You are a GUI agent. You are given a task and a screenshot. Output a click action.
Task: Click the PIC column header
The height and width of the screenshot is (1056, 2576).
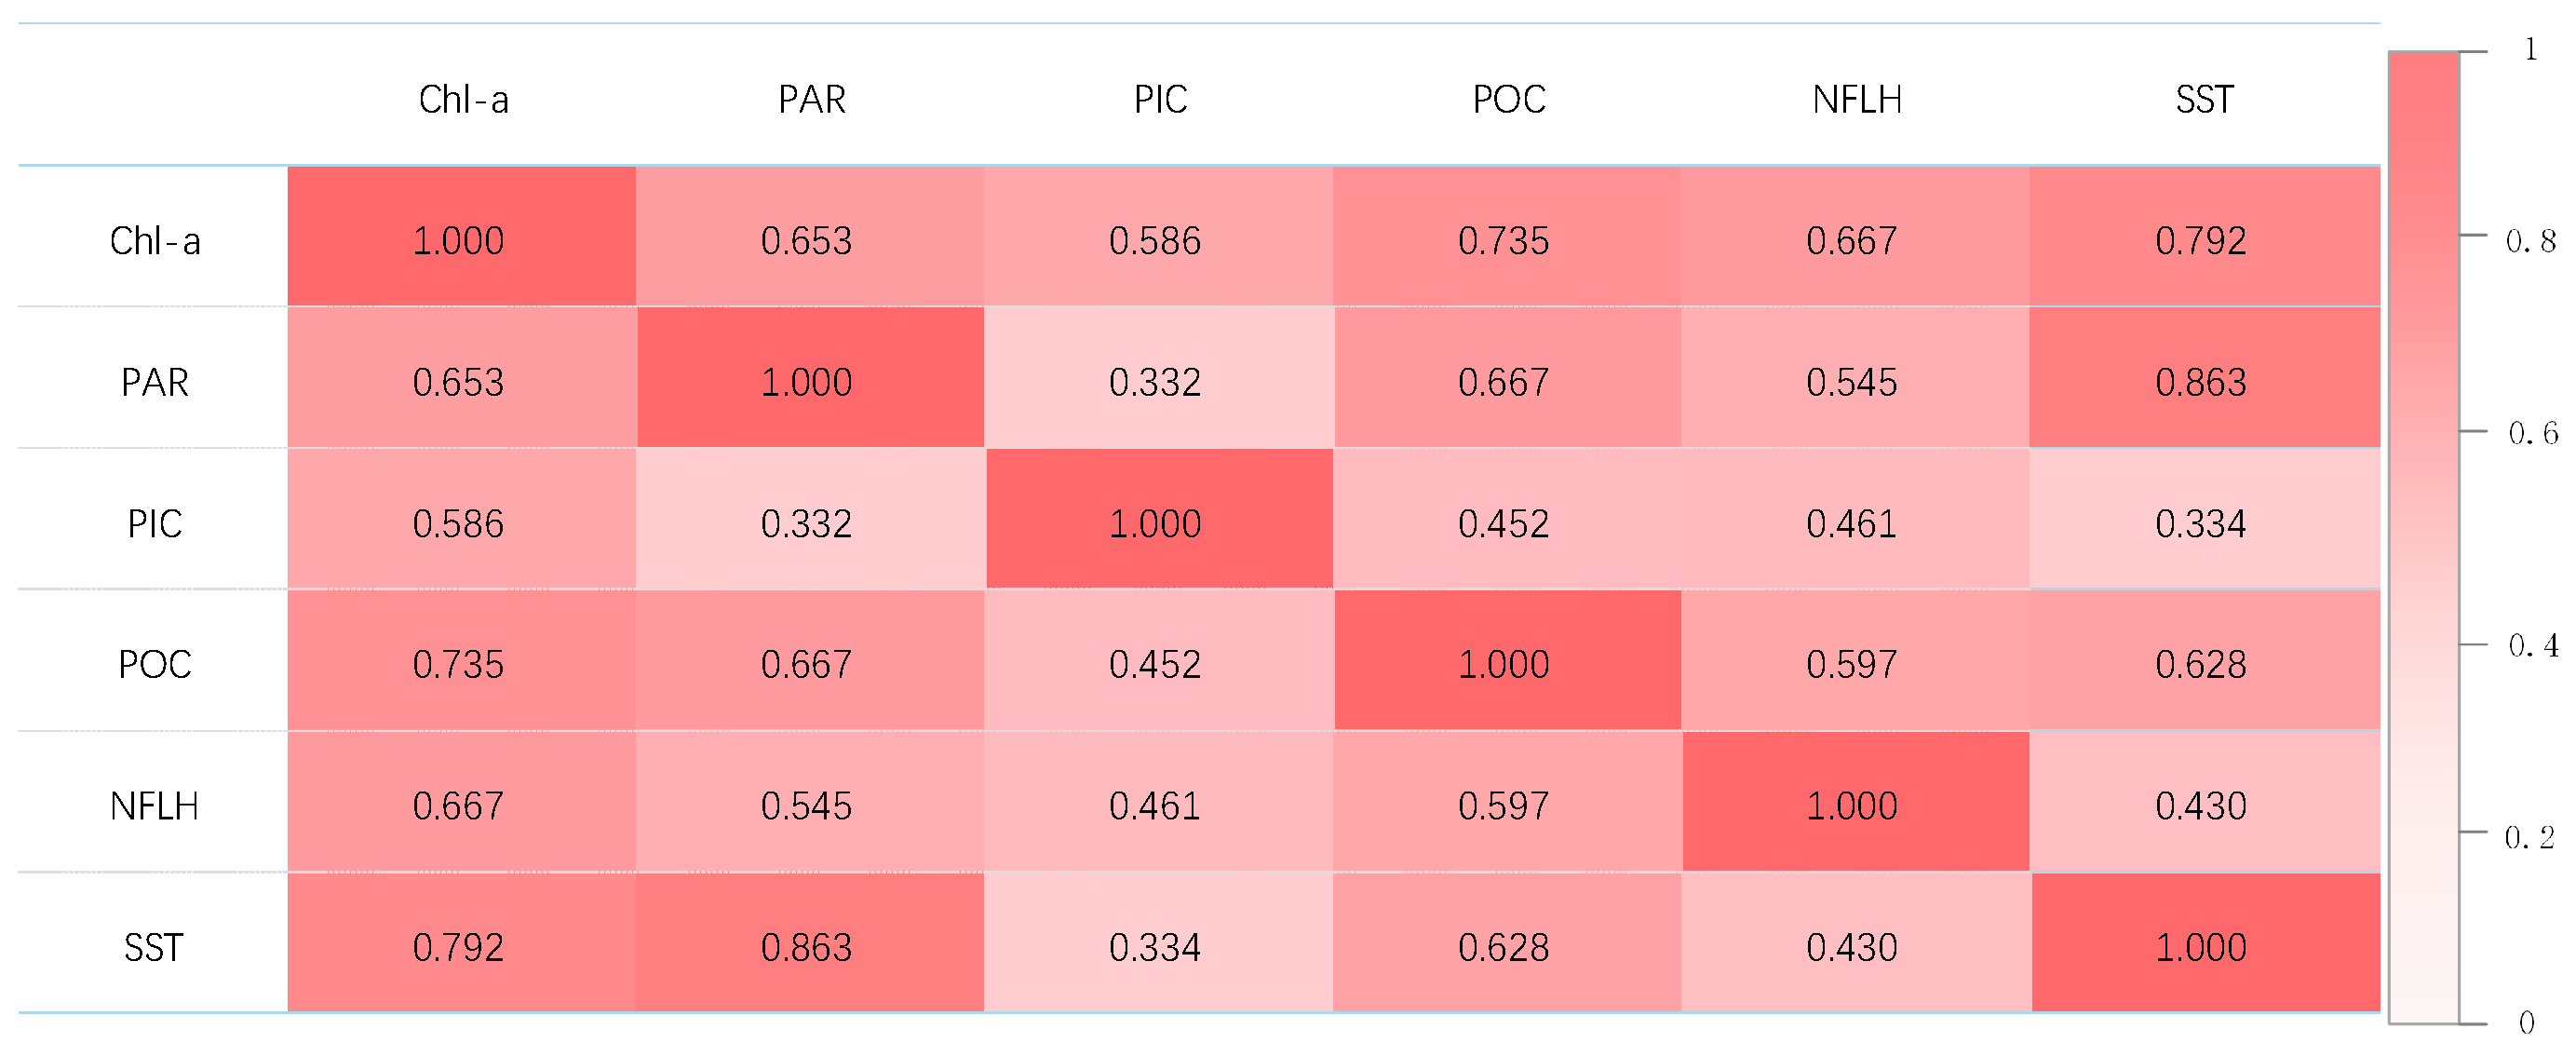[1160, 99]
